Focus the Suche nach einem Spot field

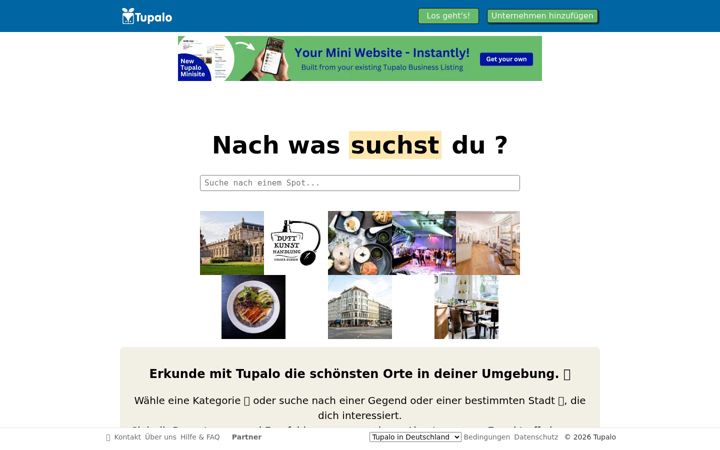[360, 183]
